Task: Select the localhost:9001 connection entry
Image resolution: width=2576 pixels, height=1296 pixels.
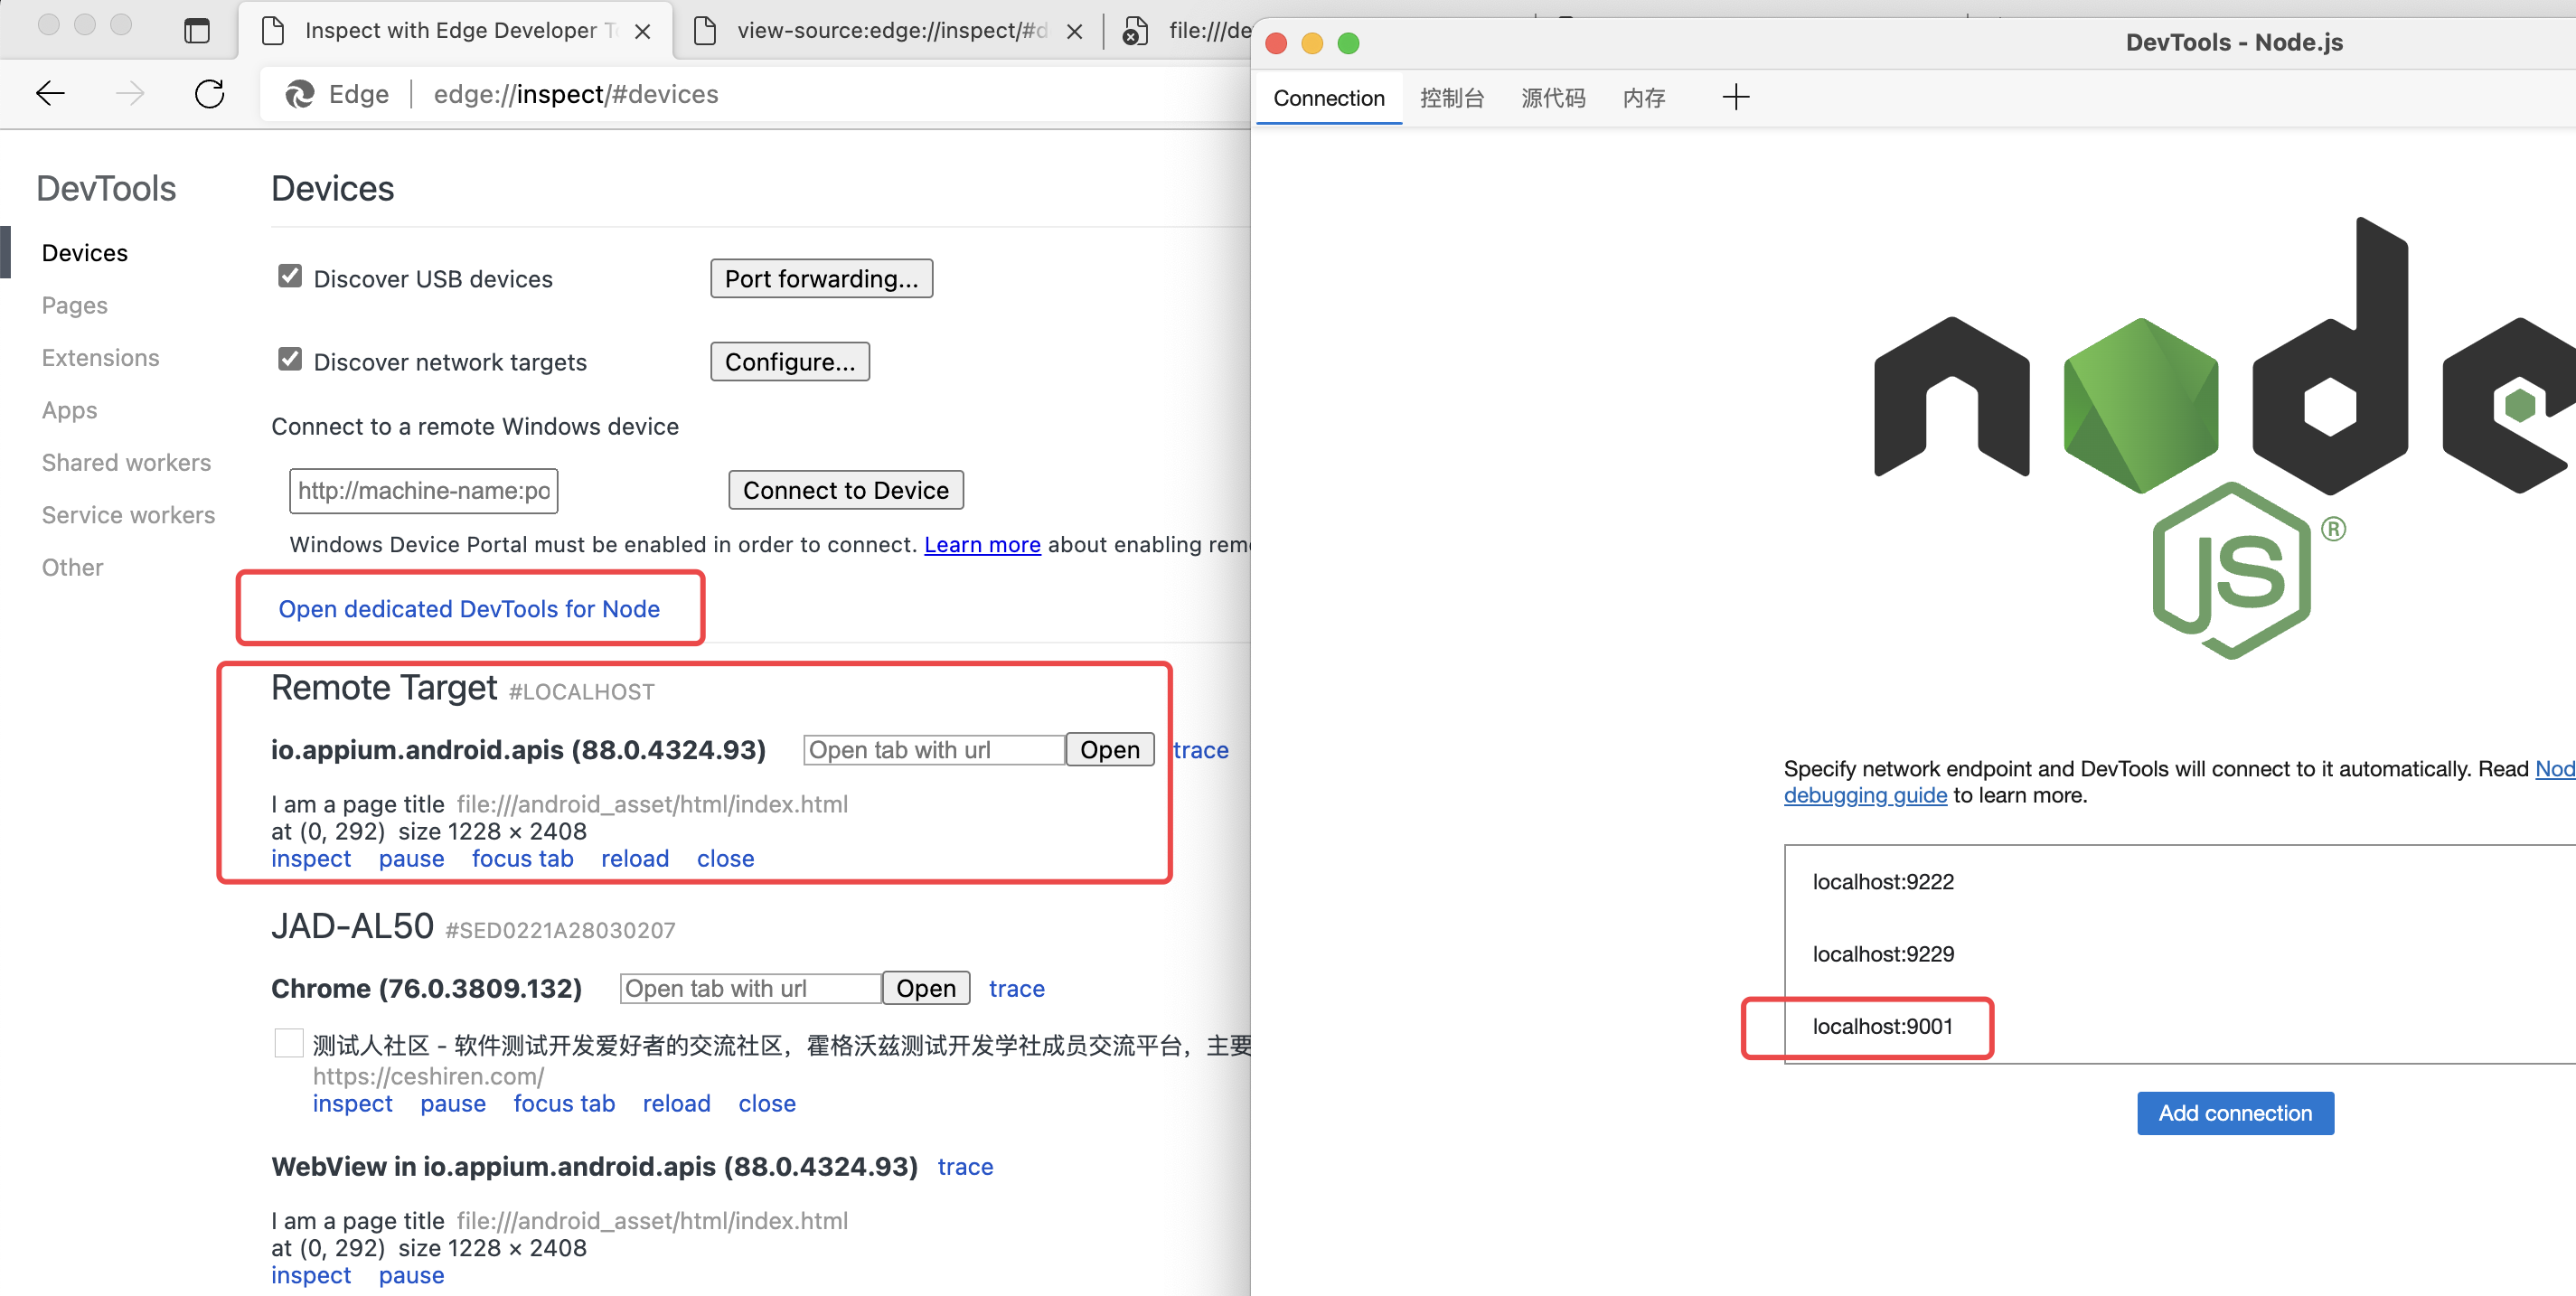Action: click(1882, 1026)
